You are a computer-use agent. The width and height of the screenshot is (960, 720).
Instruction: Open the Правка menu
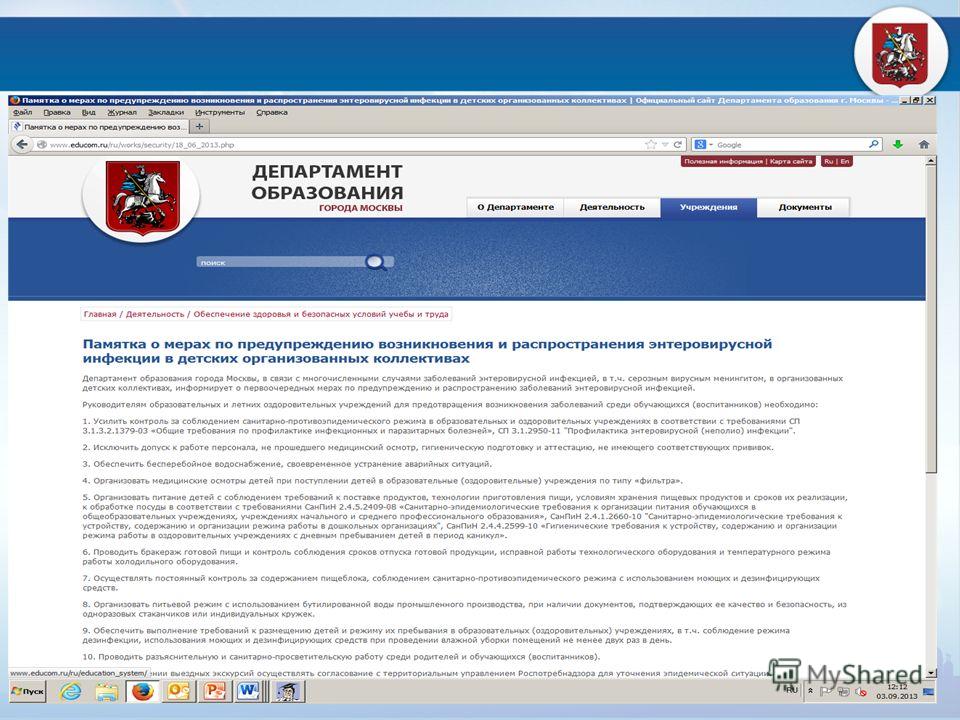(57, 113)
